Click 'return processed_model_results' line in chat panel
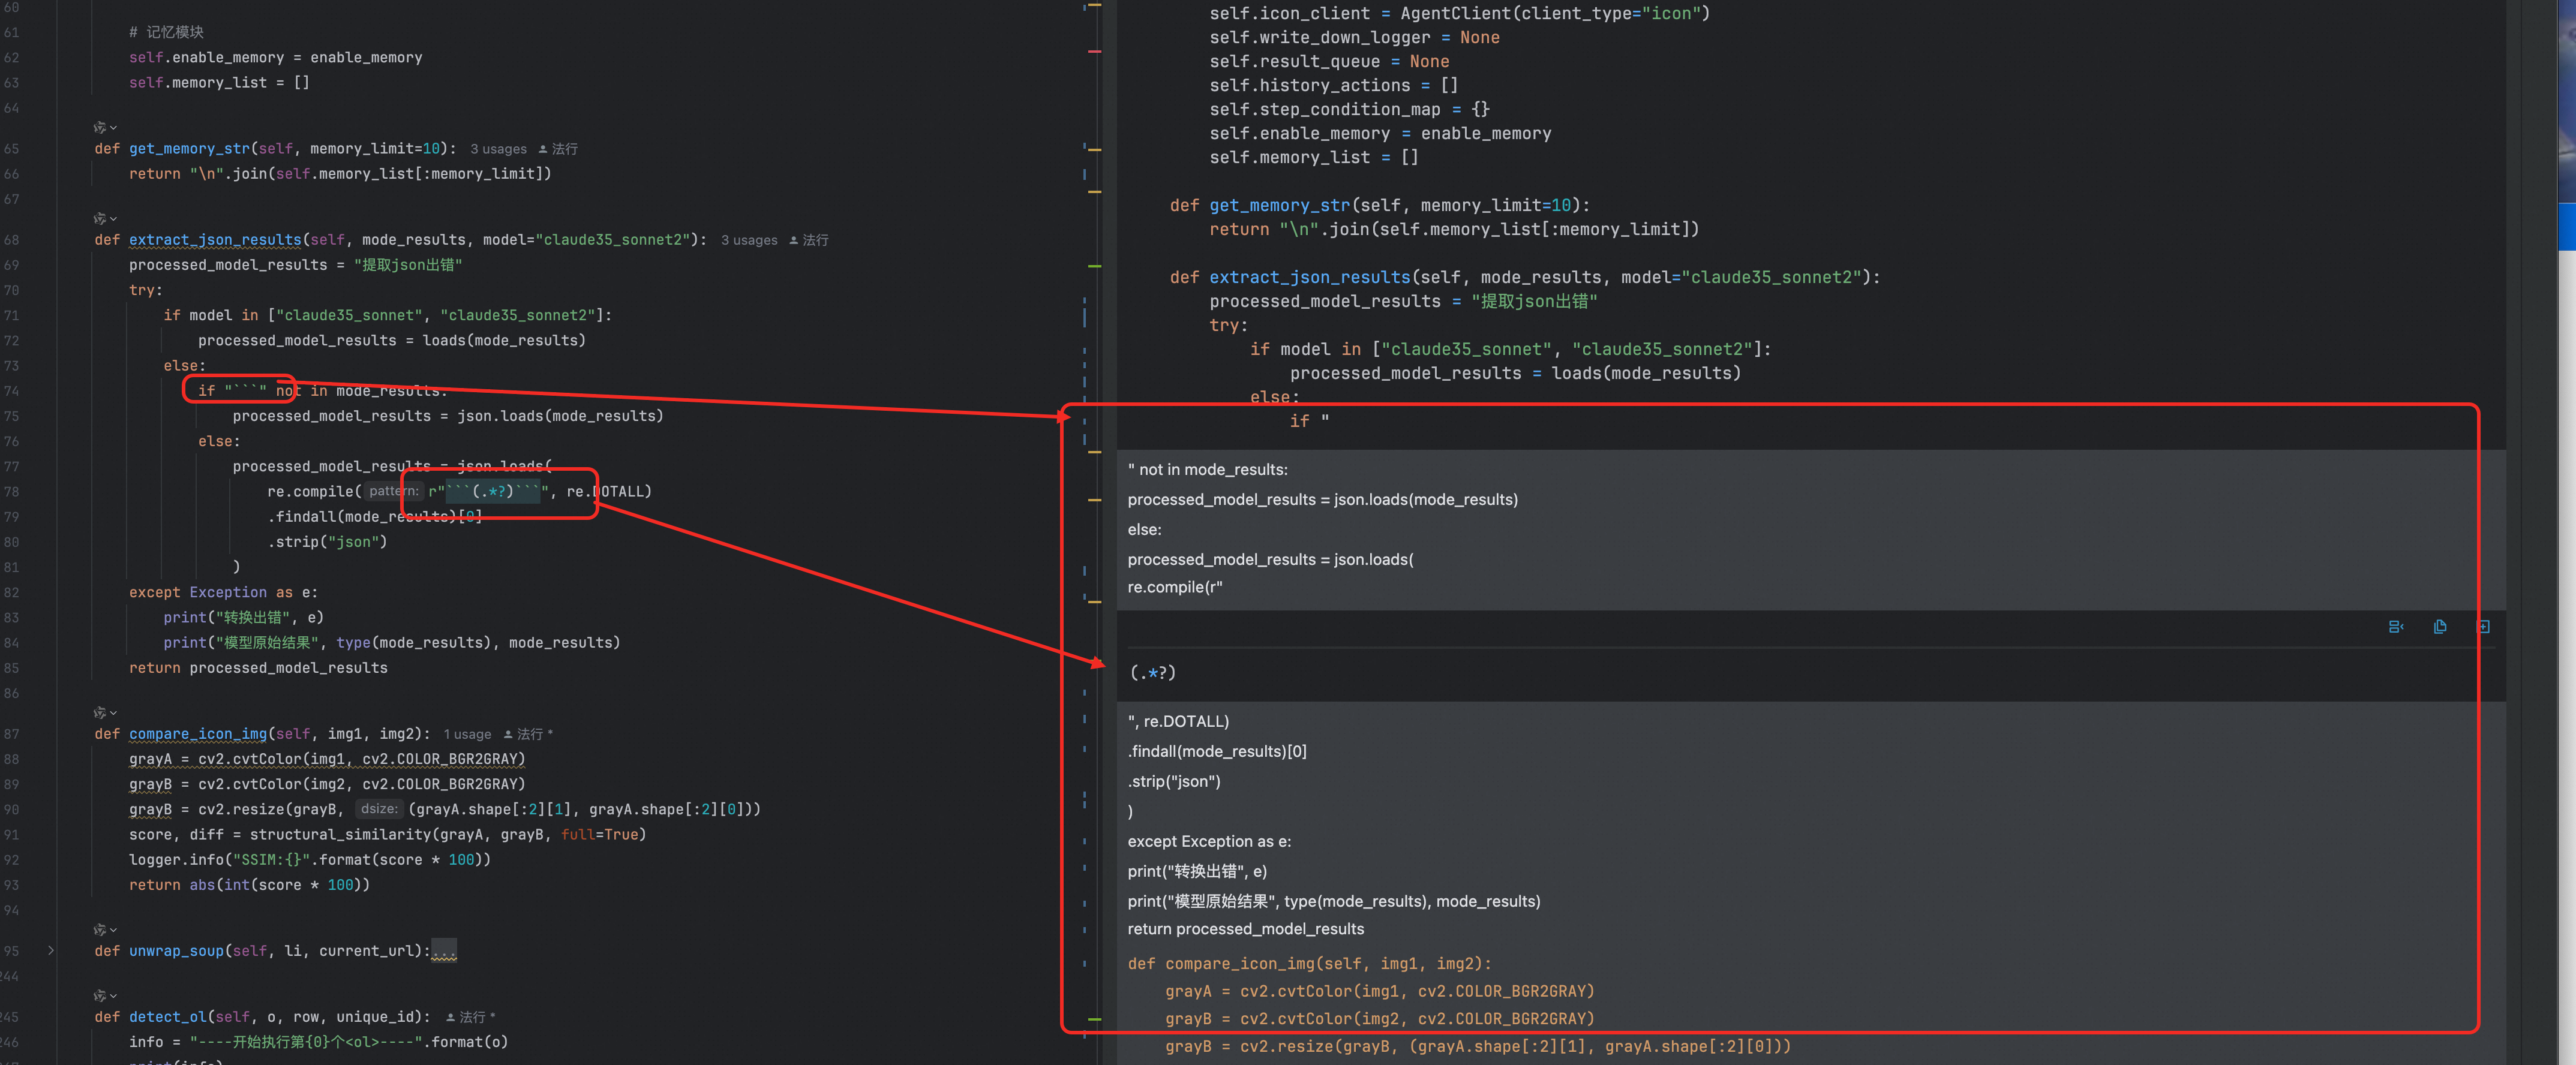The height and width of the screenshot is (1065, 2576). pyautogui.click(x=1245, y=929)
